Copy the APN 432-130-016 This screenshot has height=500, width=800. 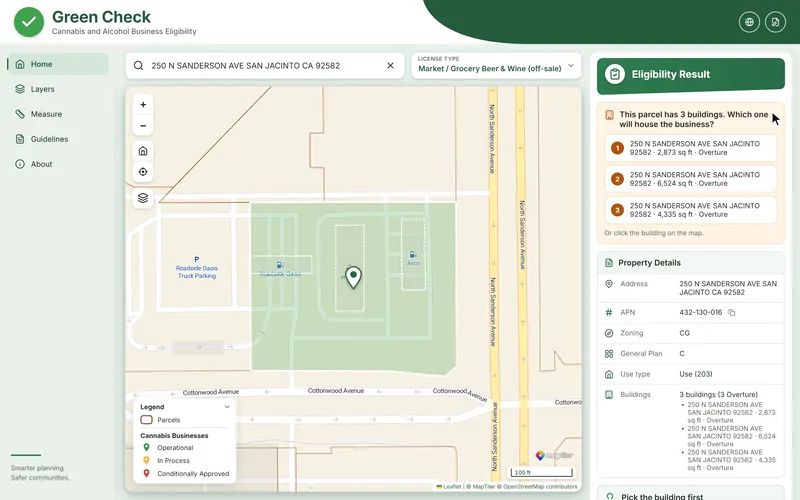732,313
